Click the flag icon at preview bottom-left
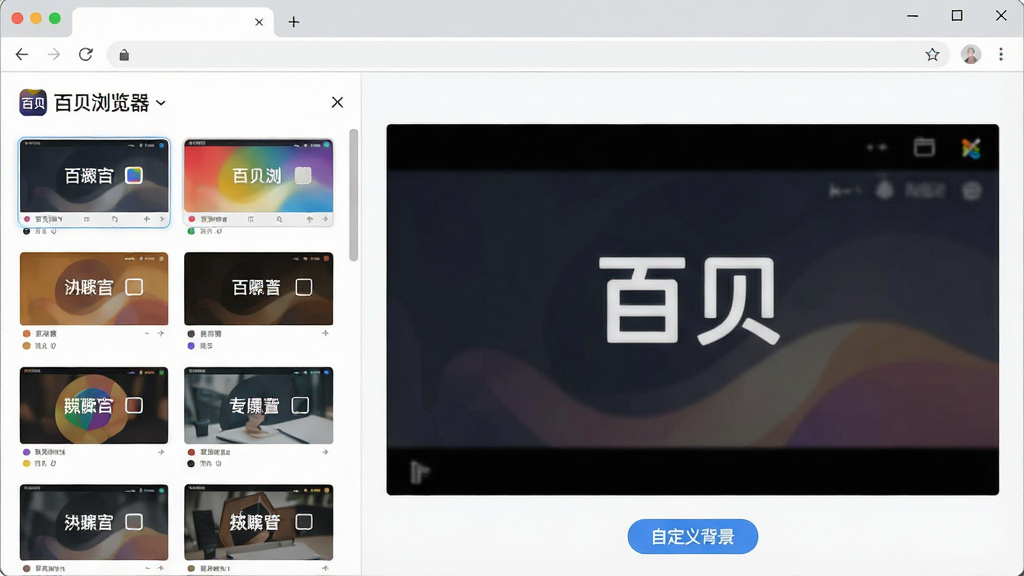Viewport: 1024px width, 576px height. 419,472
